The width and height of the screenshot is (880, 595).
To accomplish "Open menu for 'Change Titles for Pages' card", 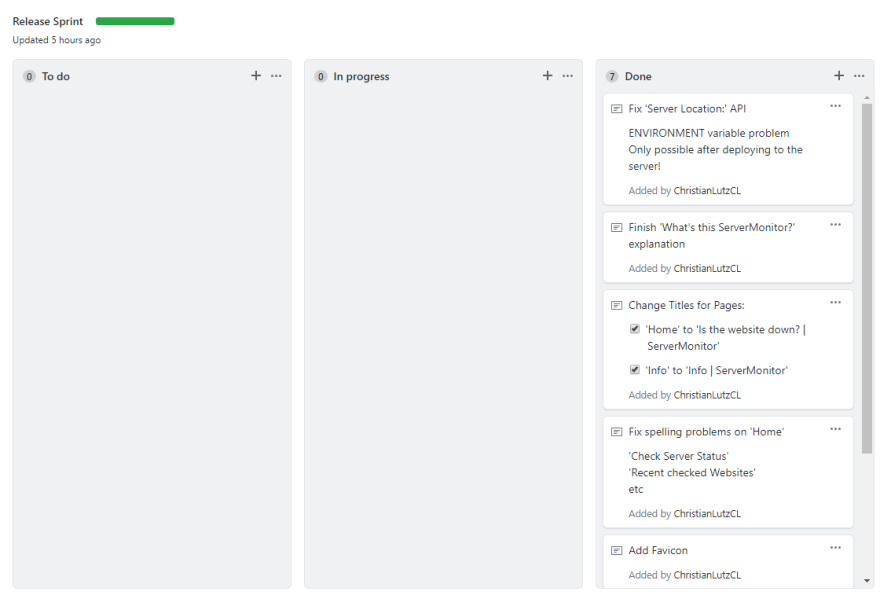I will click(836, 303).
